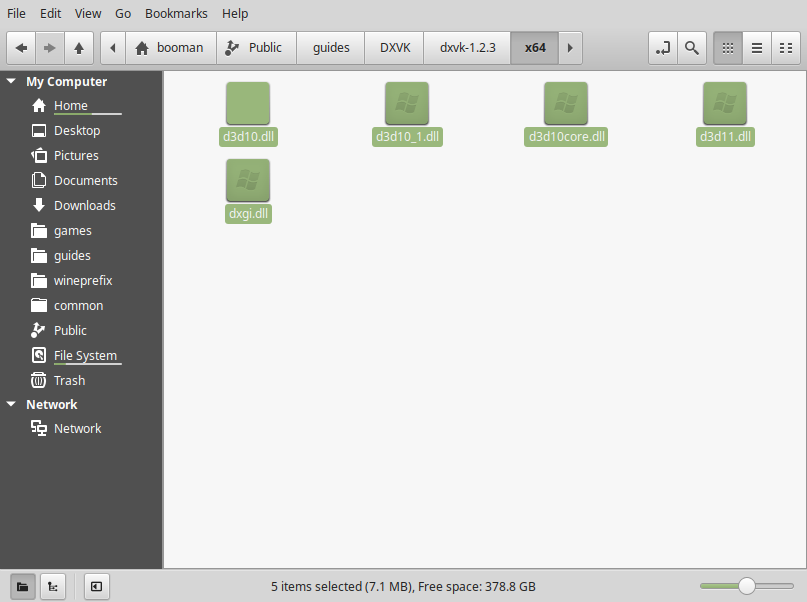The width and height of the screenshot is (807, 602).
Task: Select the d3d10core.dll file icon
Action: click(x=566, y=103)
